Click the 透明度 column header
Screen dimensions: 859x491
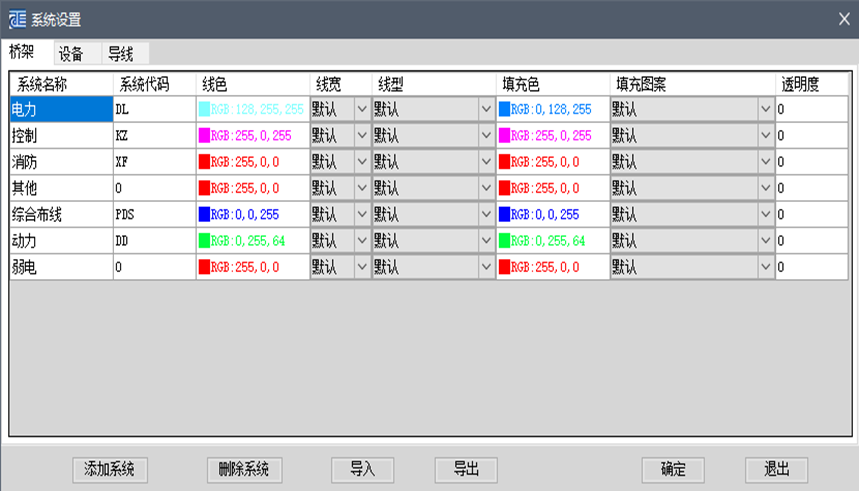812,84
